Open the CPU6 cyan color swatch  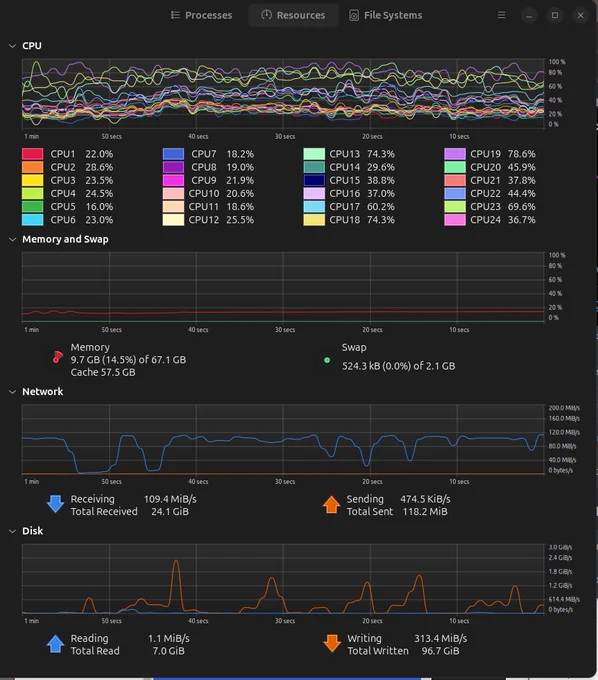(33, 220)
